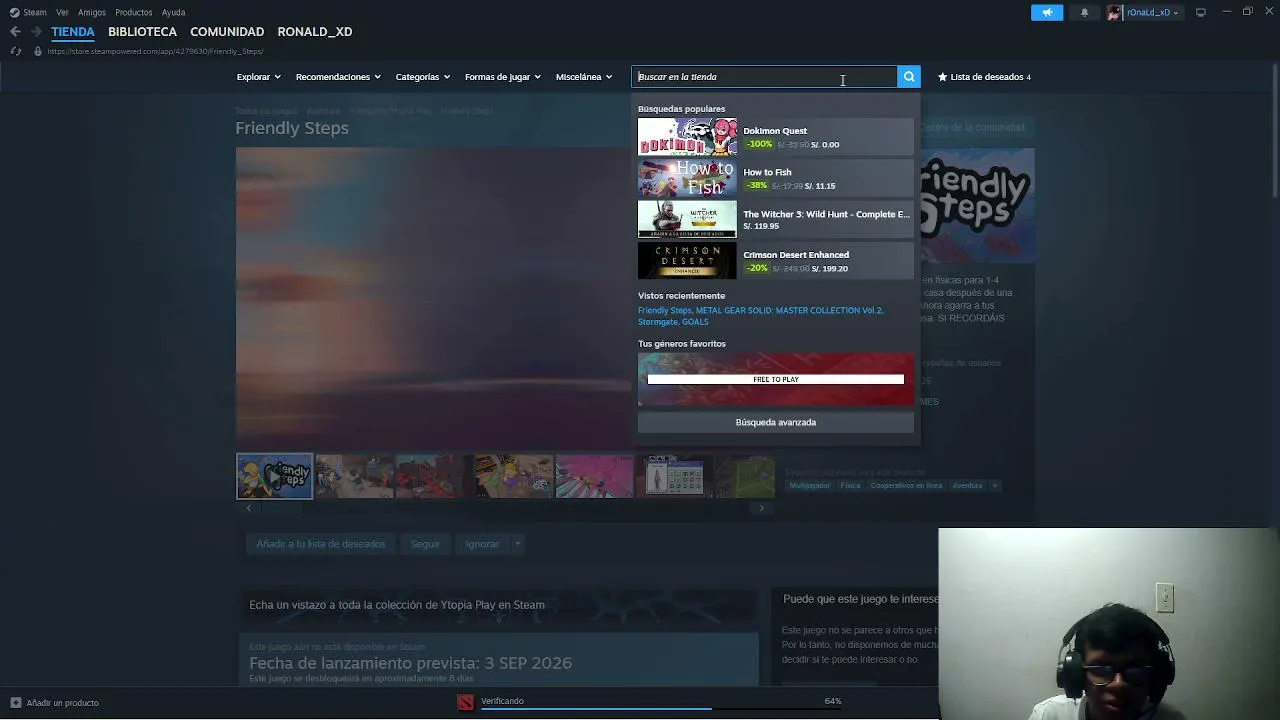Image resolution: width=1280 pixels, height=720 pixels.
Task: Reload the store page with the refresh icon
Action: click(x=15, y=51)
